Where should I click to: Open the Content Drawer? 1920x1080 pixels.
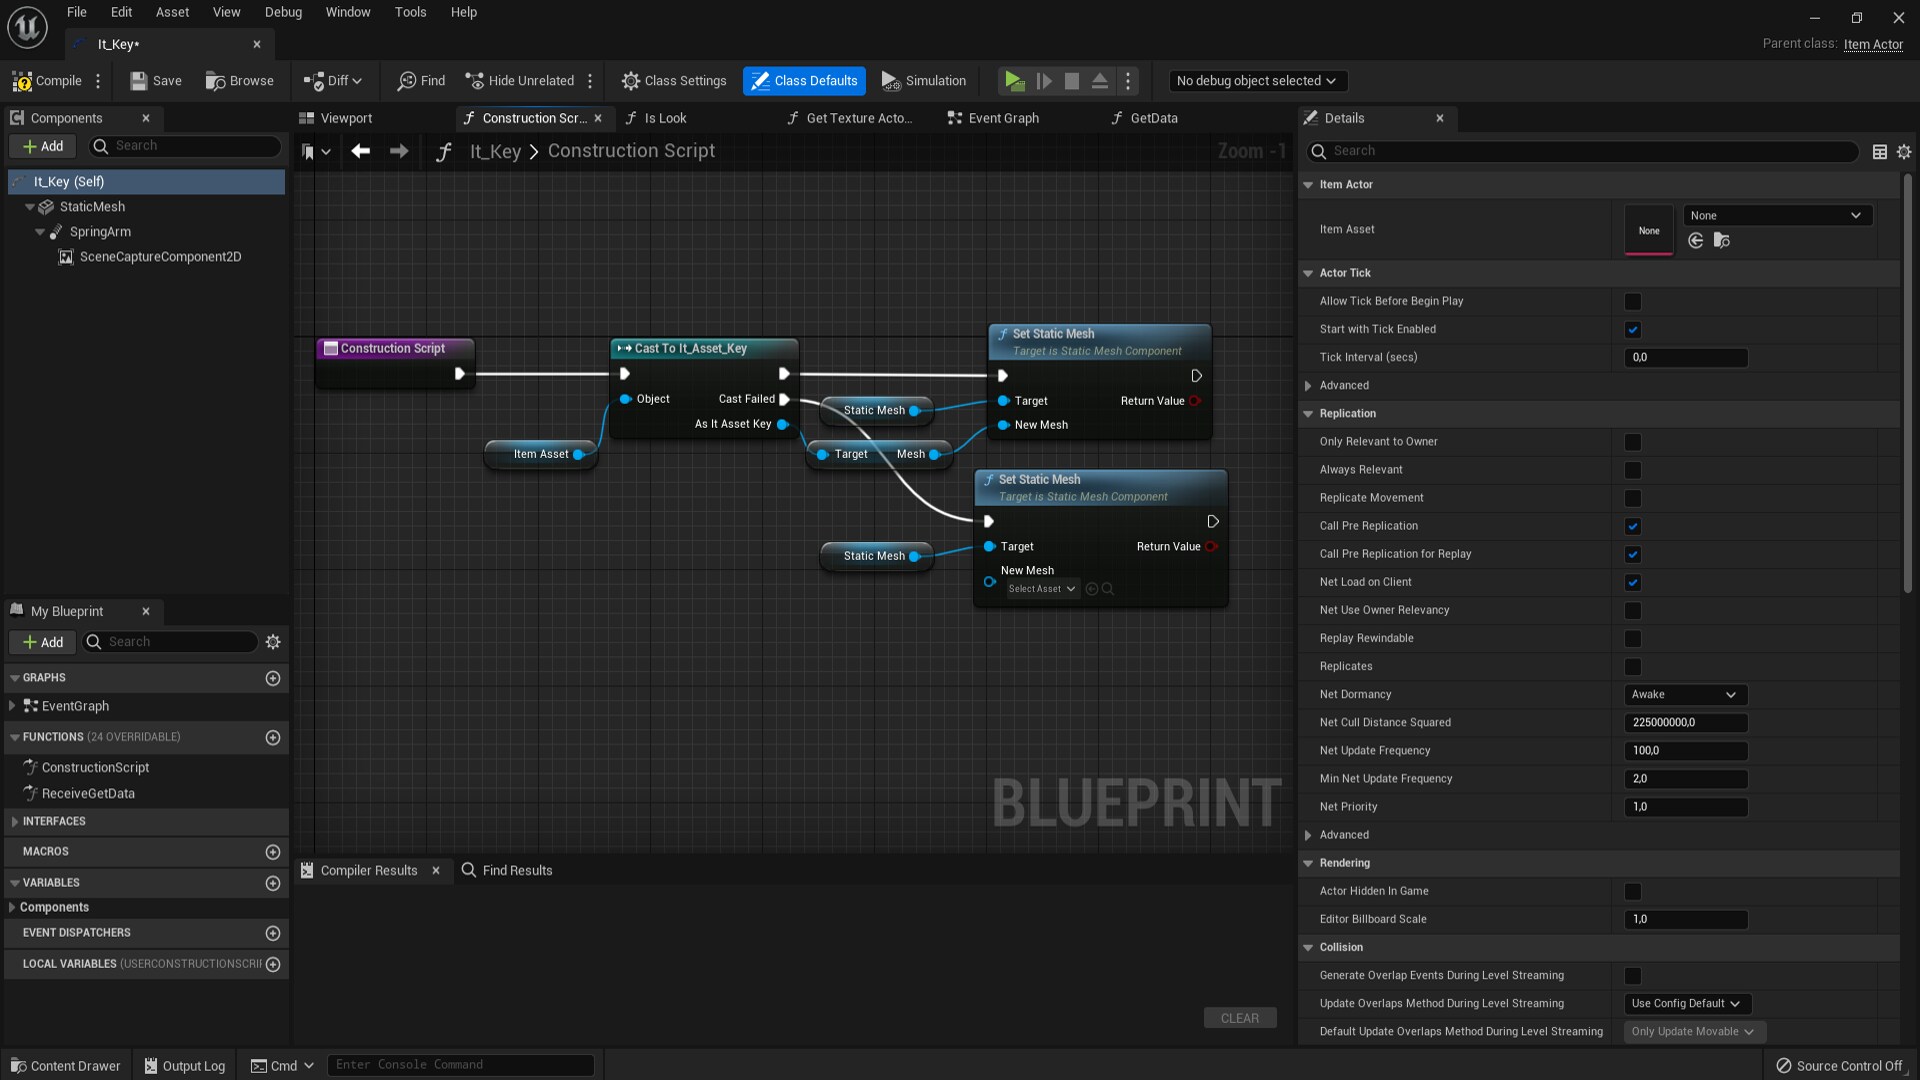[x=64, y=1064]
